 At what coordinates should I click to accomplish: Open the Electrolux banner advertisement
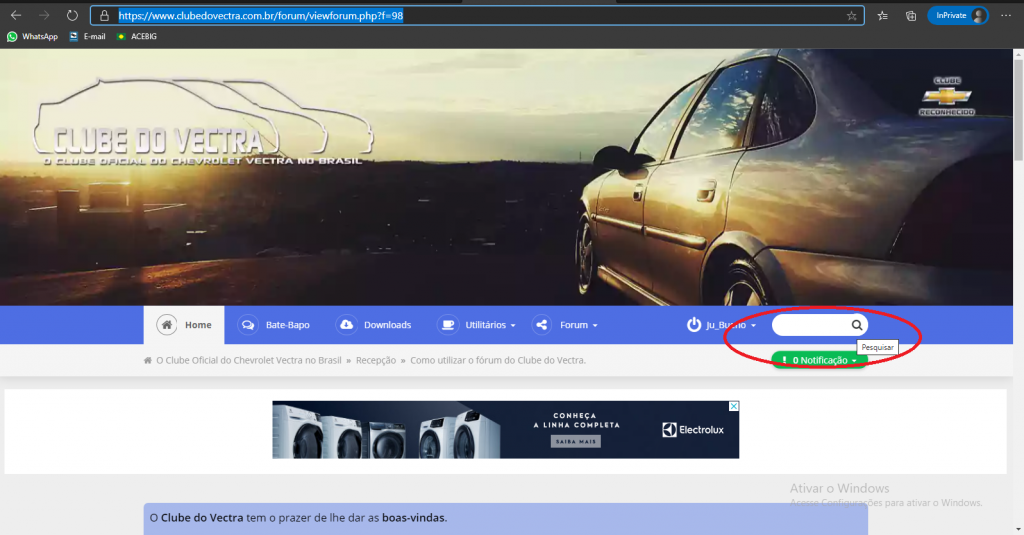[505, 430]
